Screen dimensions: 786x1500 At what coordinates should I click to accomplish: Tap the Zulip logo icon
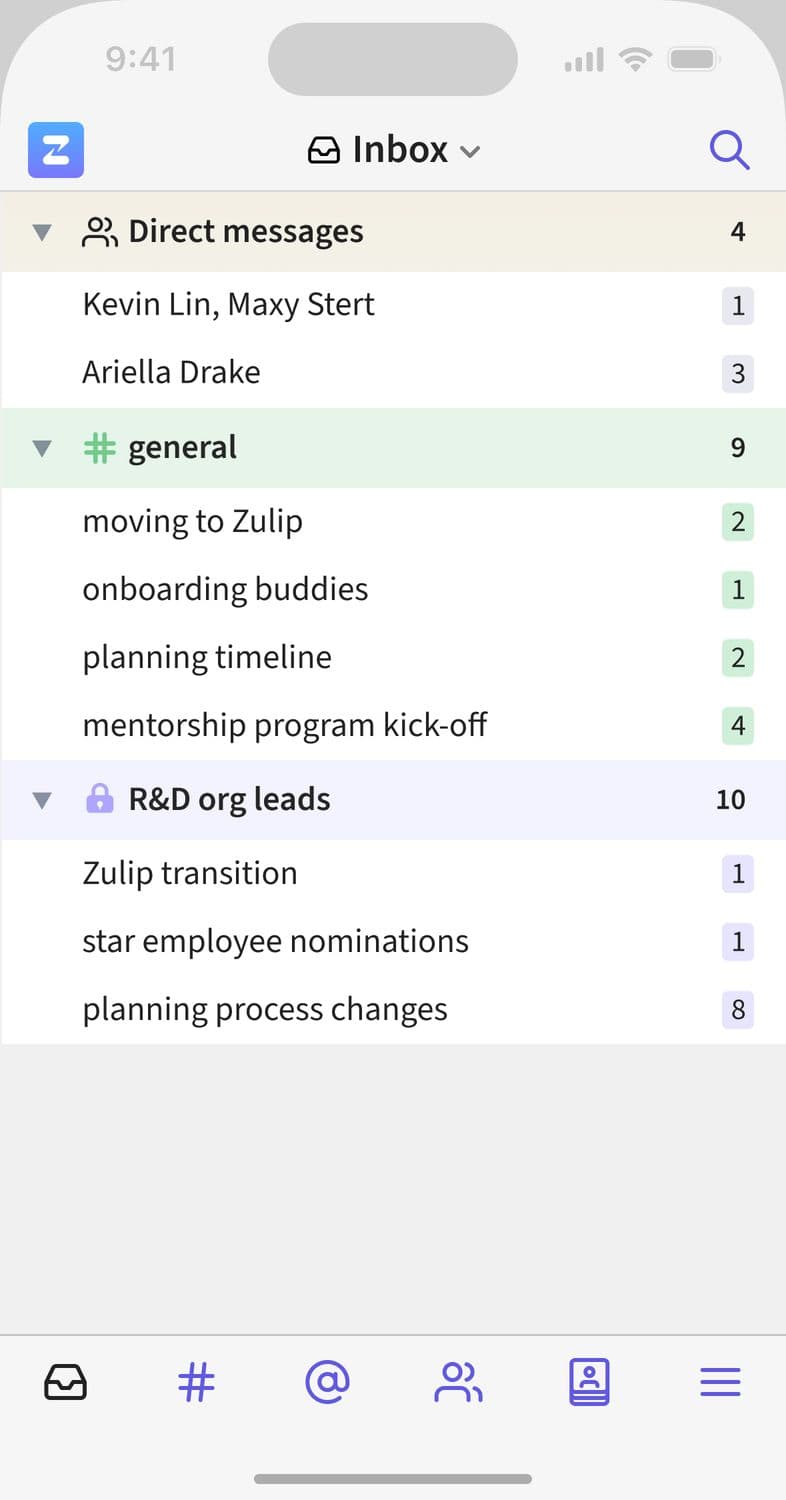click(x=56, y=150)
